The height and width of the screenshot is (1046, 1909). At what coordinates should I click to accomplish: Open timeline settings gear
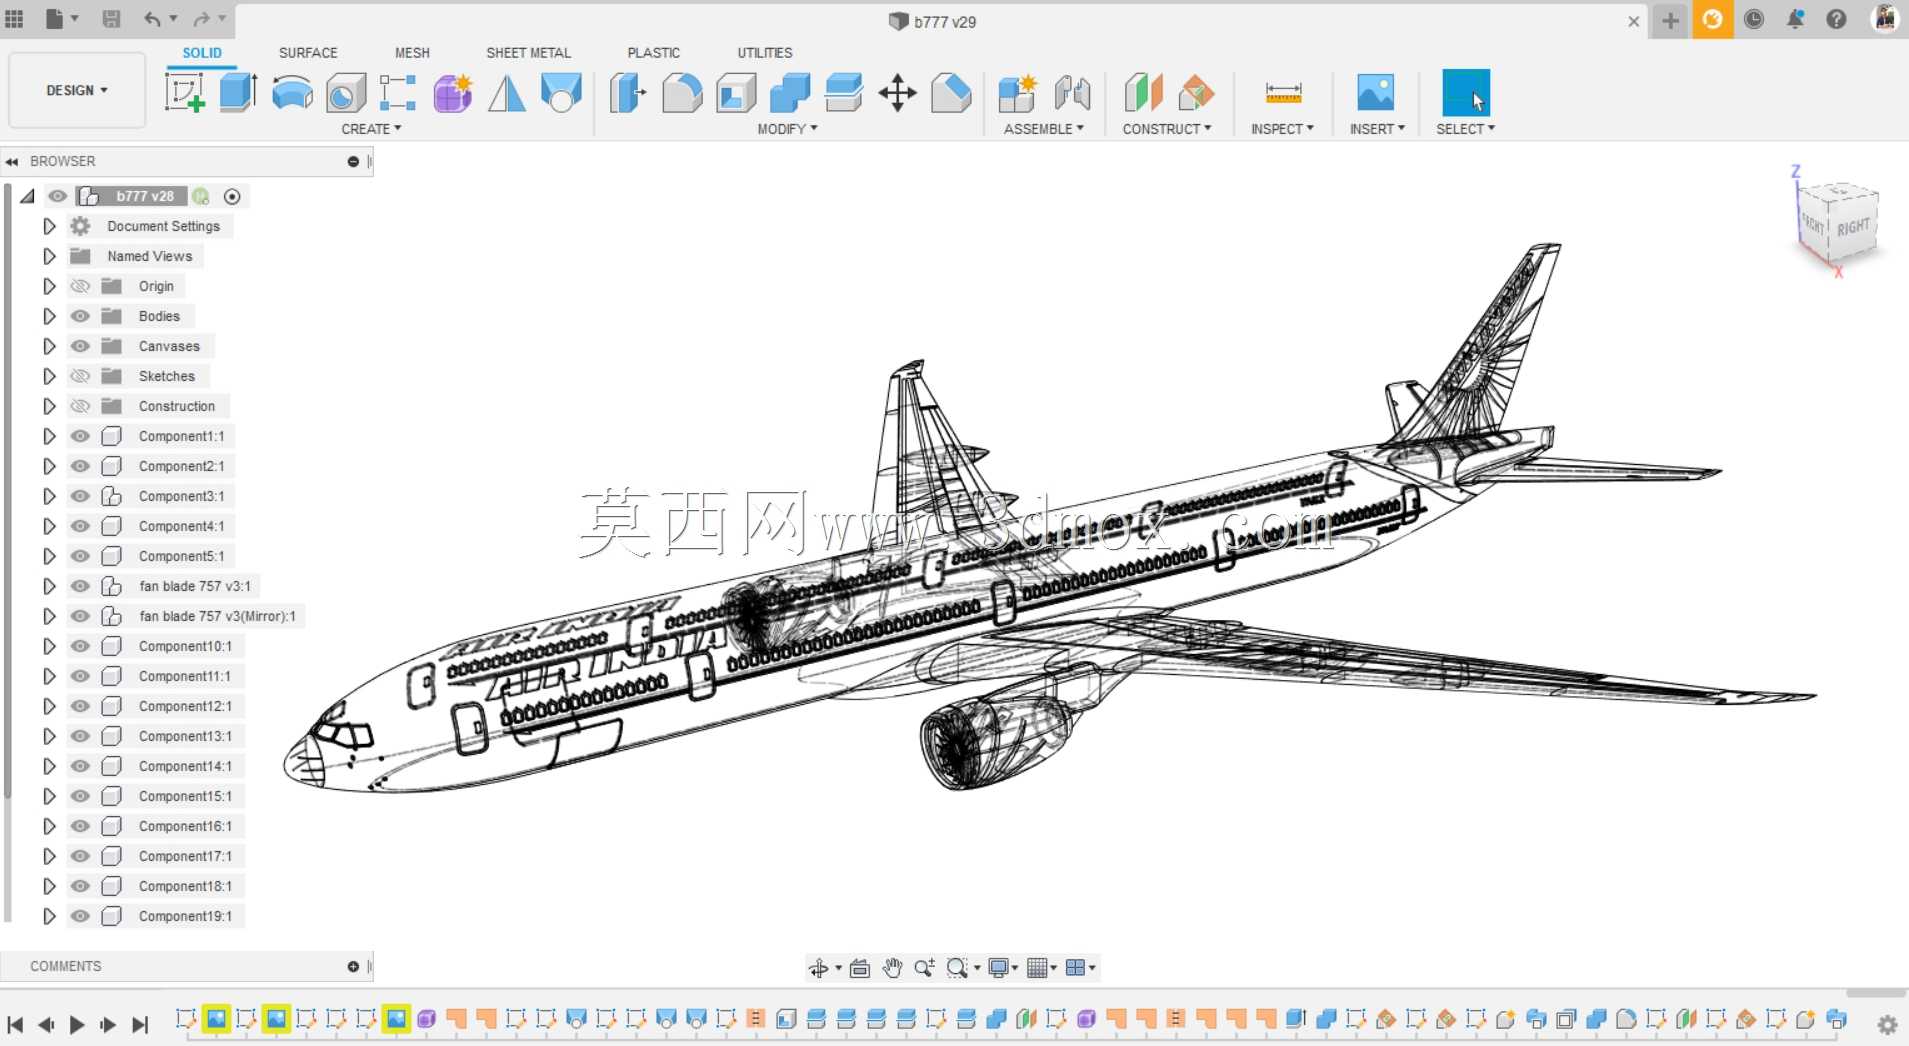pos(1887,1025)
